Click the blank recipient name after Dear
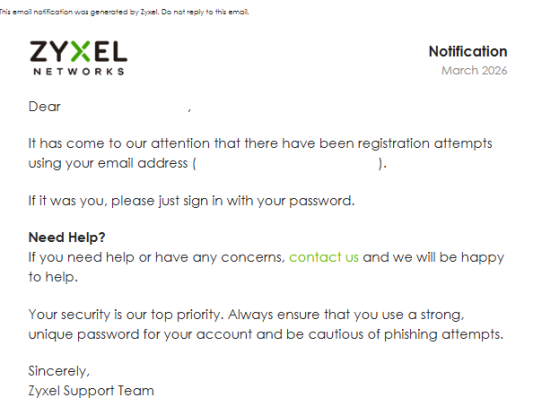 (x=124, y=107)
